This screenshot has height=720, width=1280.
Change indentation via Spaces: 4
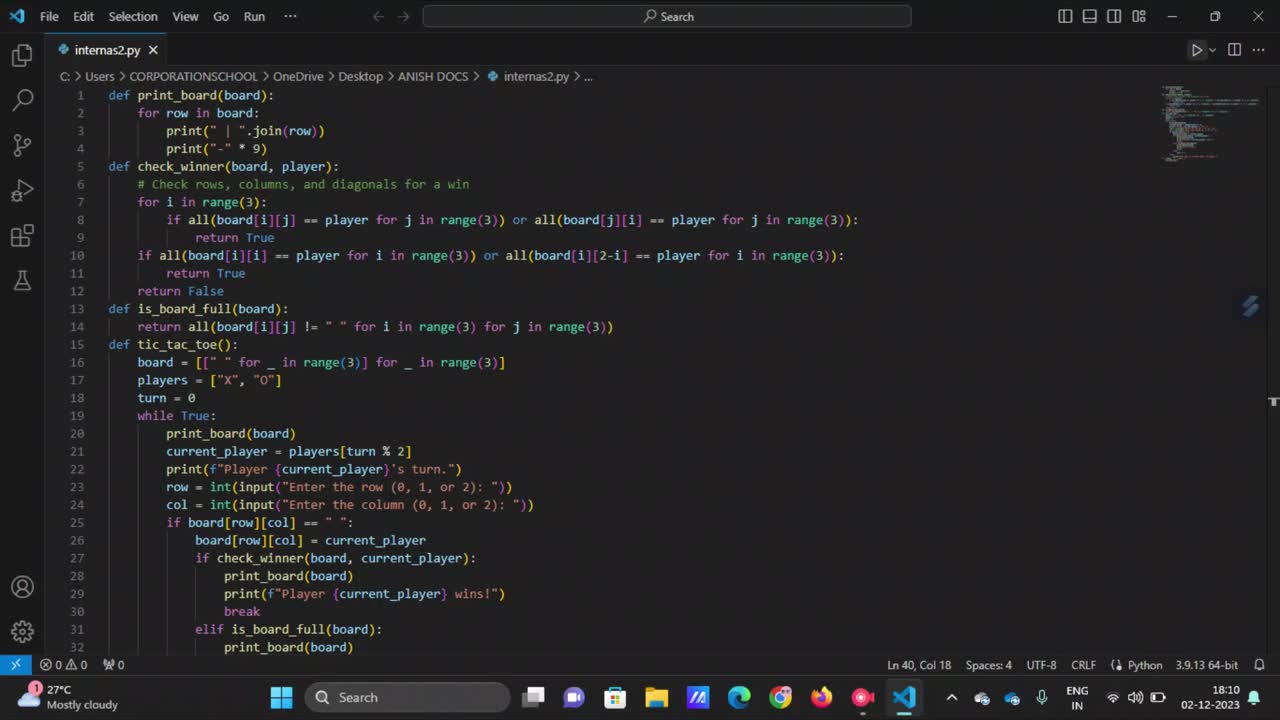[988, 665]
